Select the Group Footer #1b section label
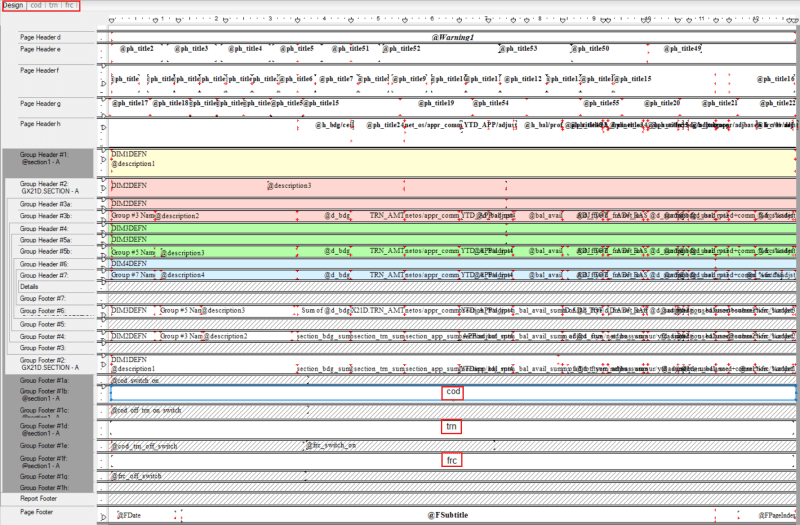The image size is (800, 525). 44,395
